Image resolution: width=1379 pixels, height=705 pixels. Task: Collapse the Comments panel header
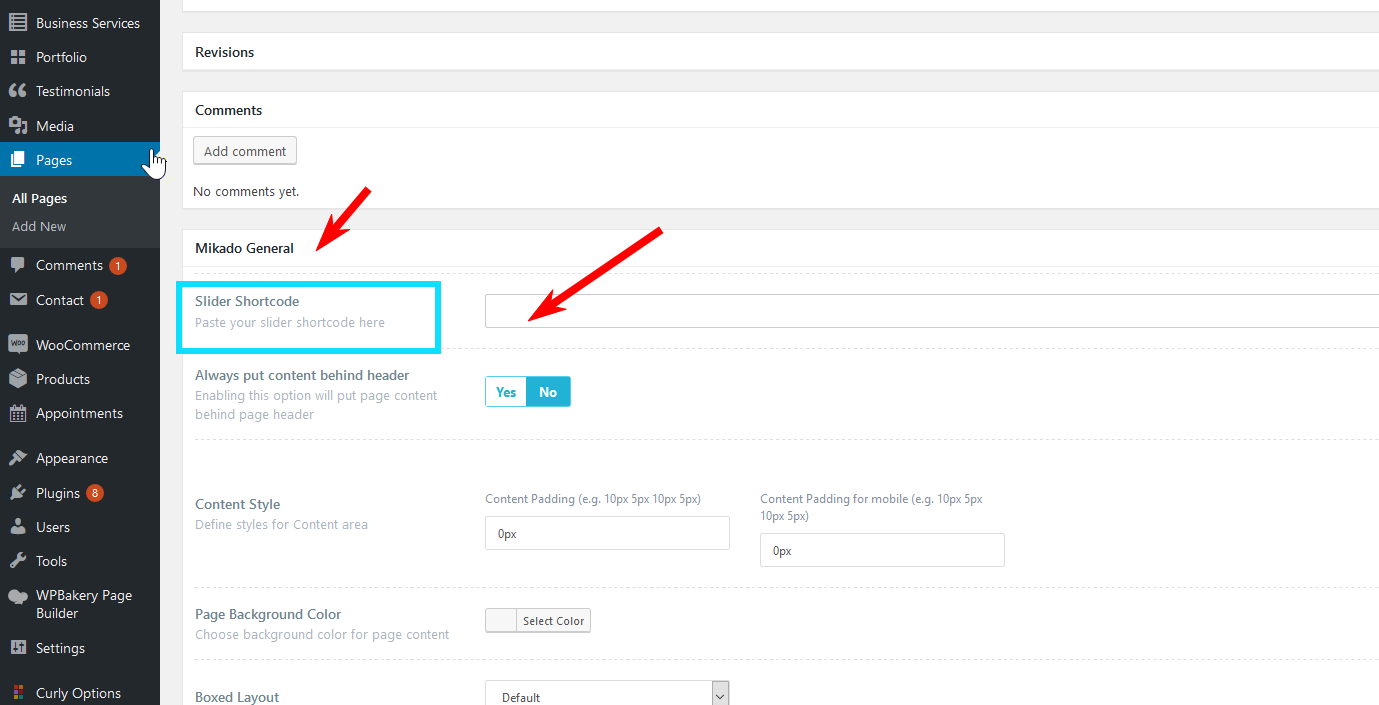tap(780, 110)
